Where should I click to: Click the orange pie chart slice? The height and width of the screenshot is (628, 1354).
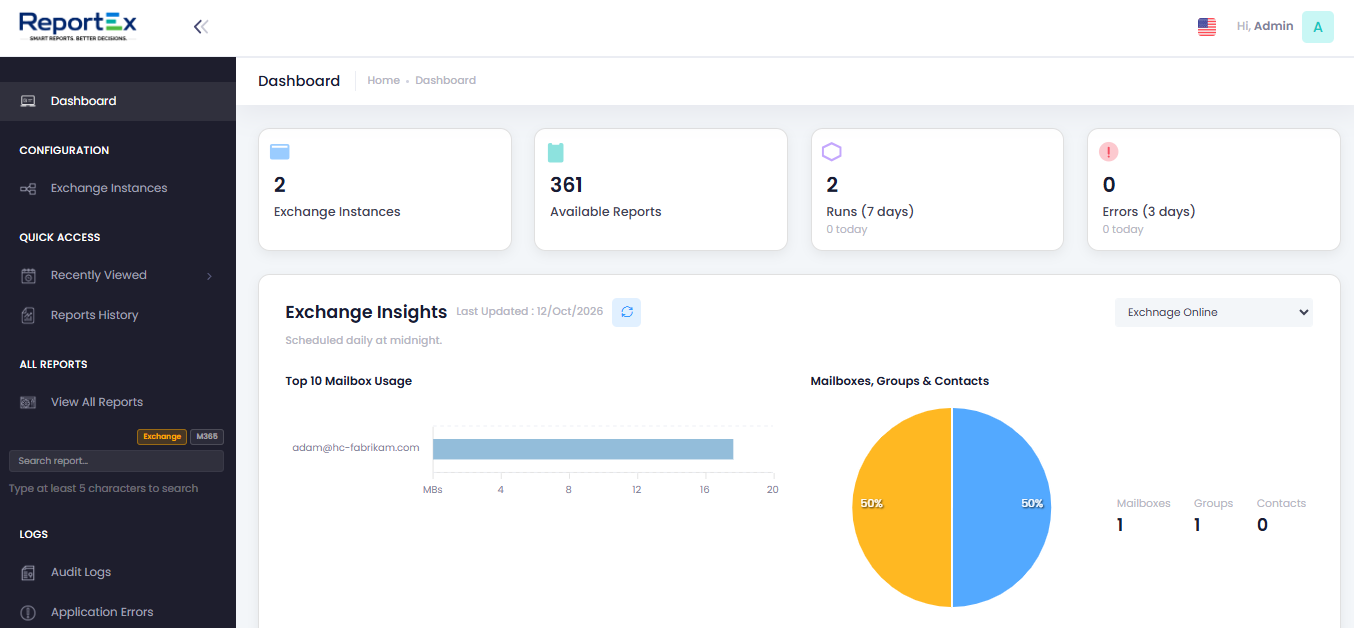tap(901, 507)
